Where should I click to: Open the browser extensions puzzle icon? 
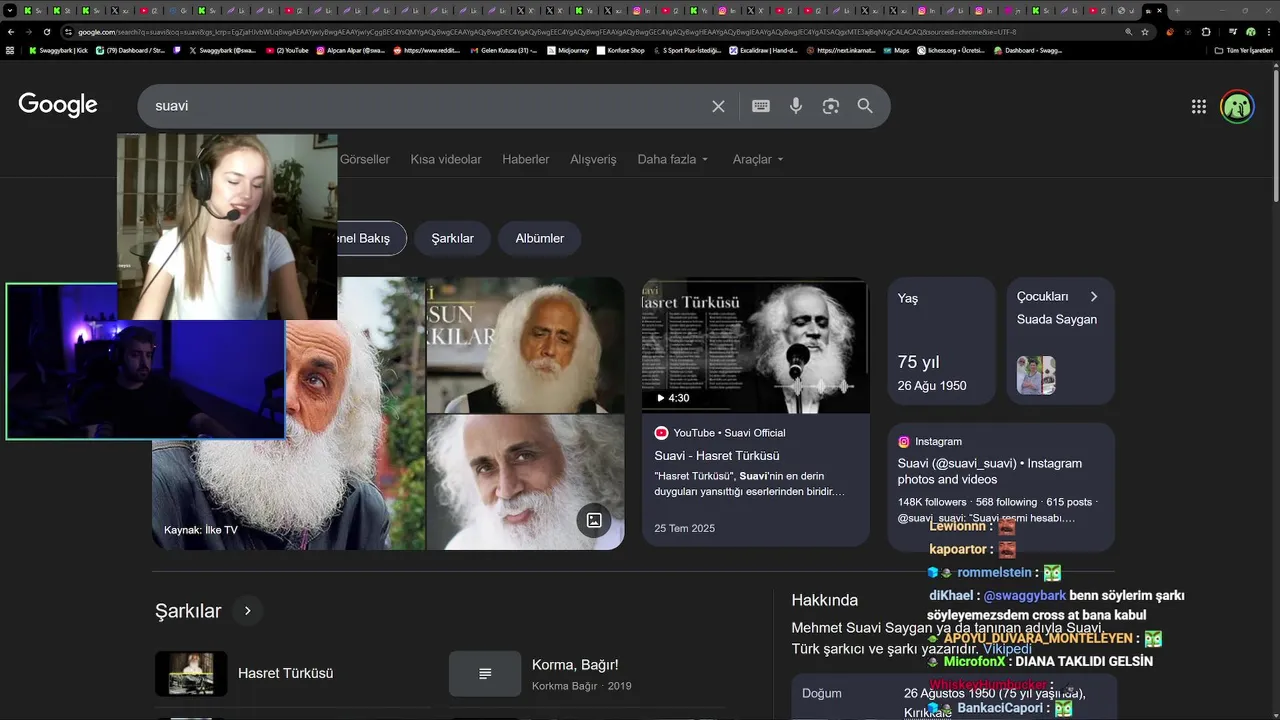1206,32
